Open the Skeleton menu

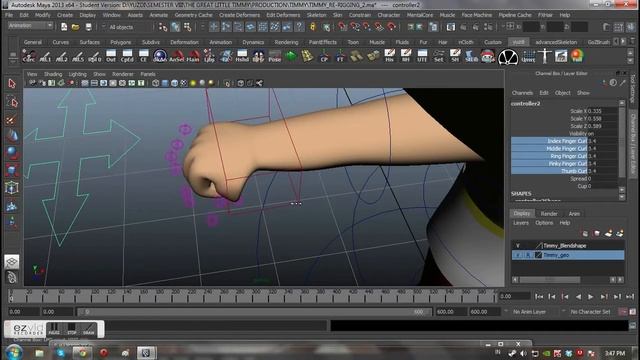tap(316, 15)
